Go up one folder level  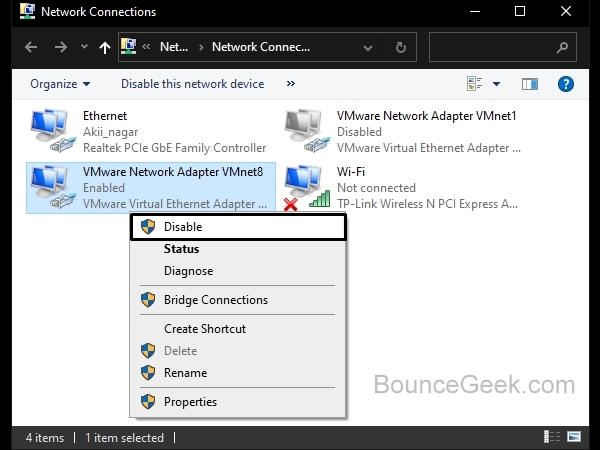click(104, 47)
